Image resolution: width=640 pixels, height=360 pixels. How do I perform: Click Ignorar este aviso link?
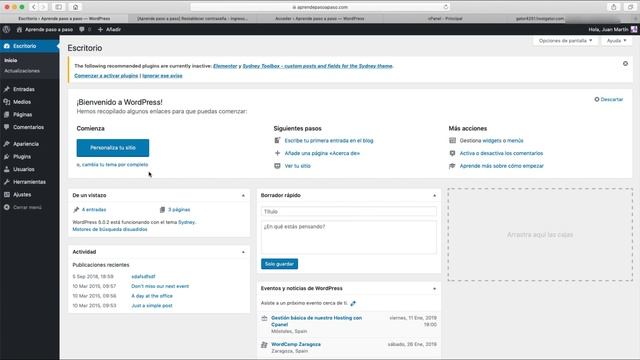[162, 76]
